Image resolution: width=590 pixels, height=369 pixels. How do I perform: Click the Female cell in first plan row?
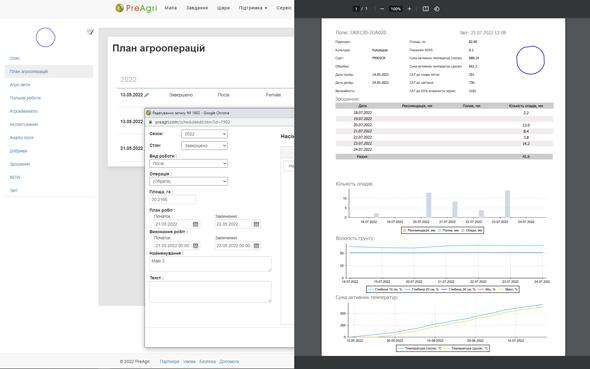coord(273,95)
